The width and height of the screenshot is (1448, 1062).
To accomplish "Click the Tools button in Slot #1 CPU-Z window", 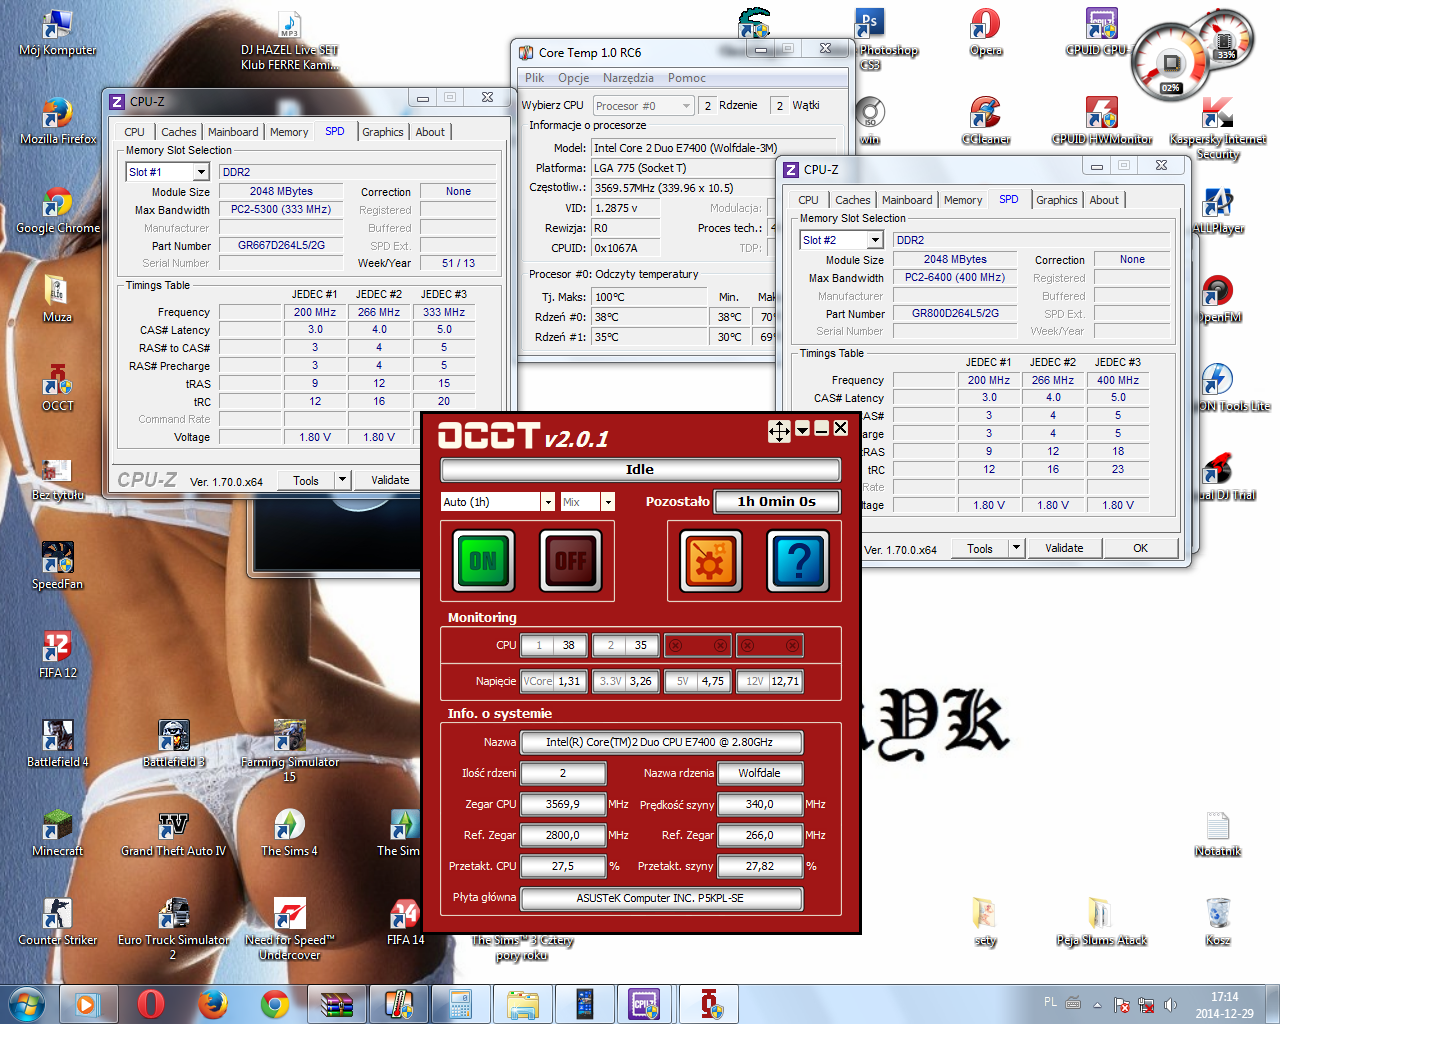I will (x=306, y=480).
